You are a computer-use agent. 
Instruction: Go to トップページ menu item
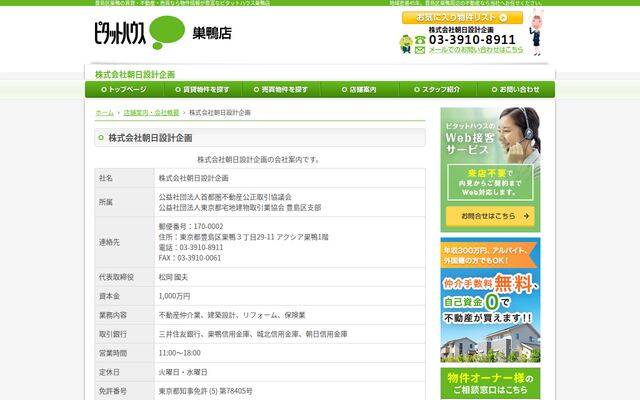tap(124, 89)
